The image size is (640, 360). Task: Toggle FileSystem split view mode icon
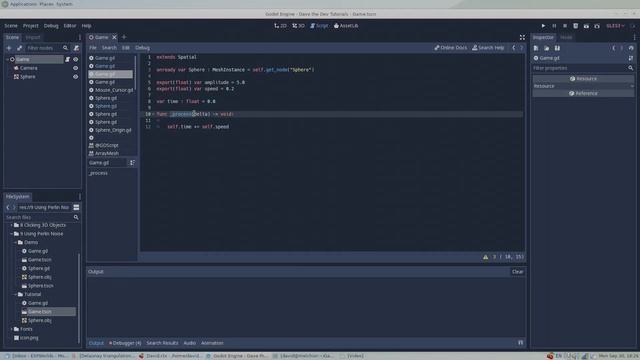pyautogui.click(x=76, y=207)
